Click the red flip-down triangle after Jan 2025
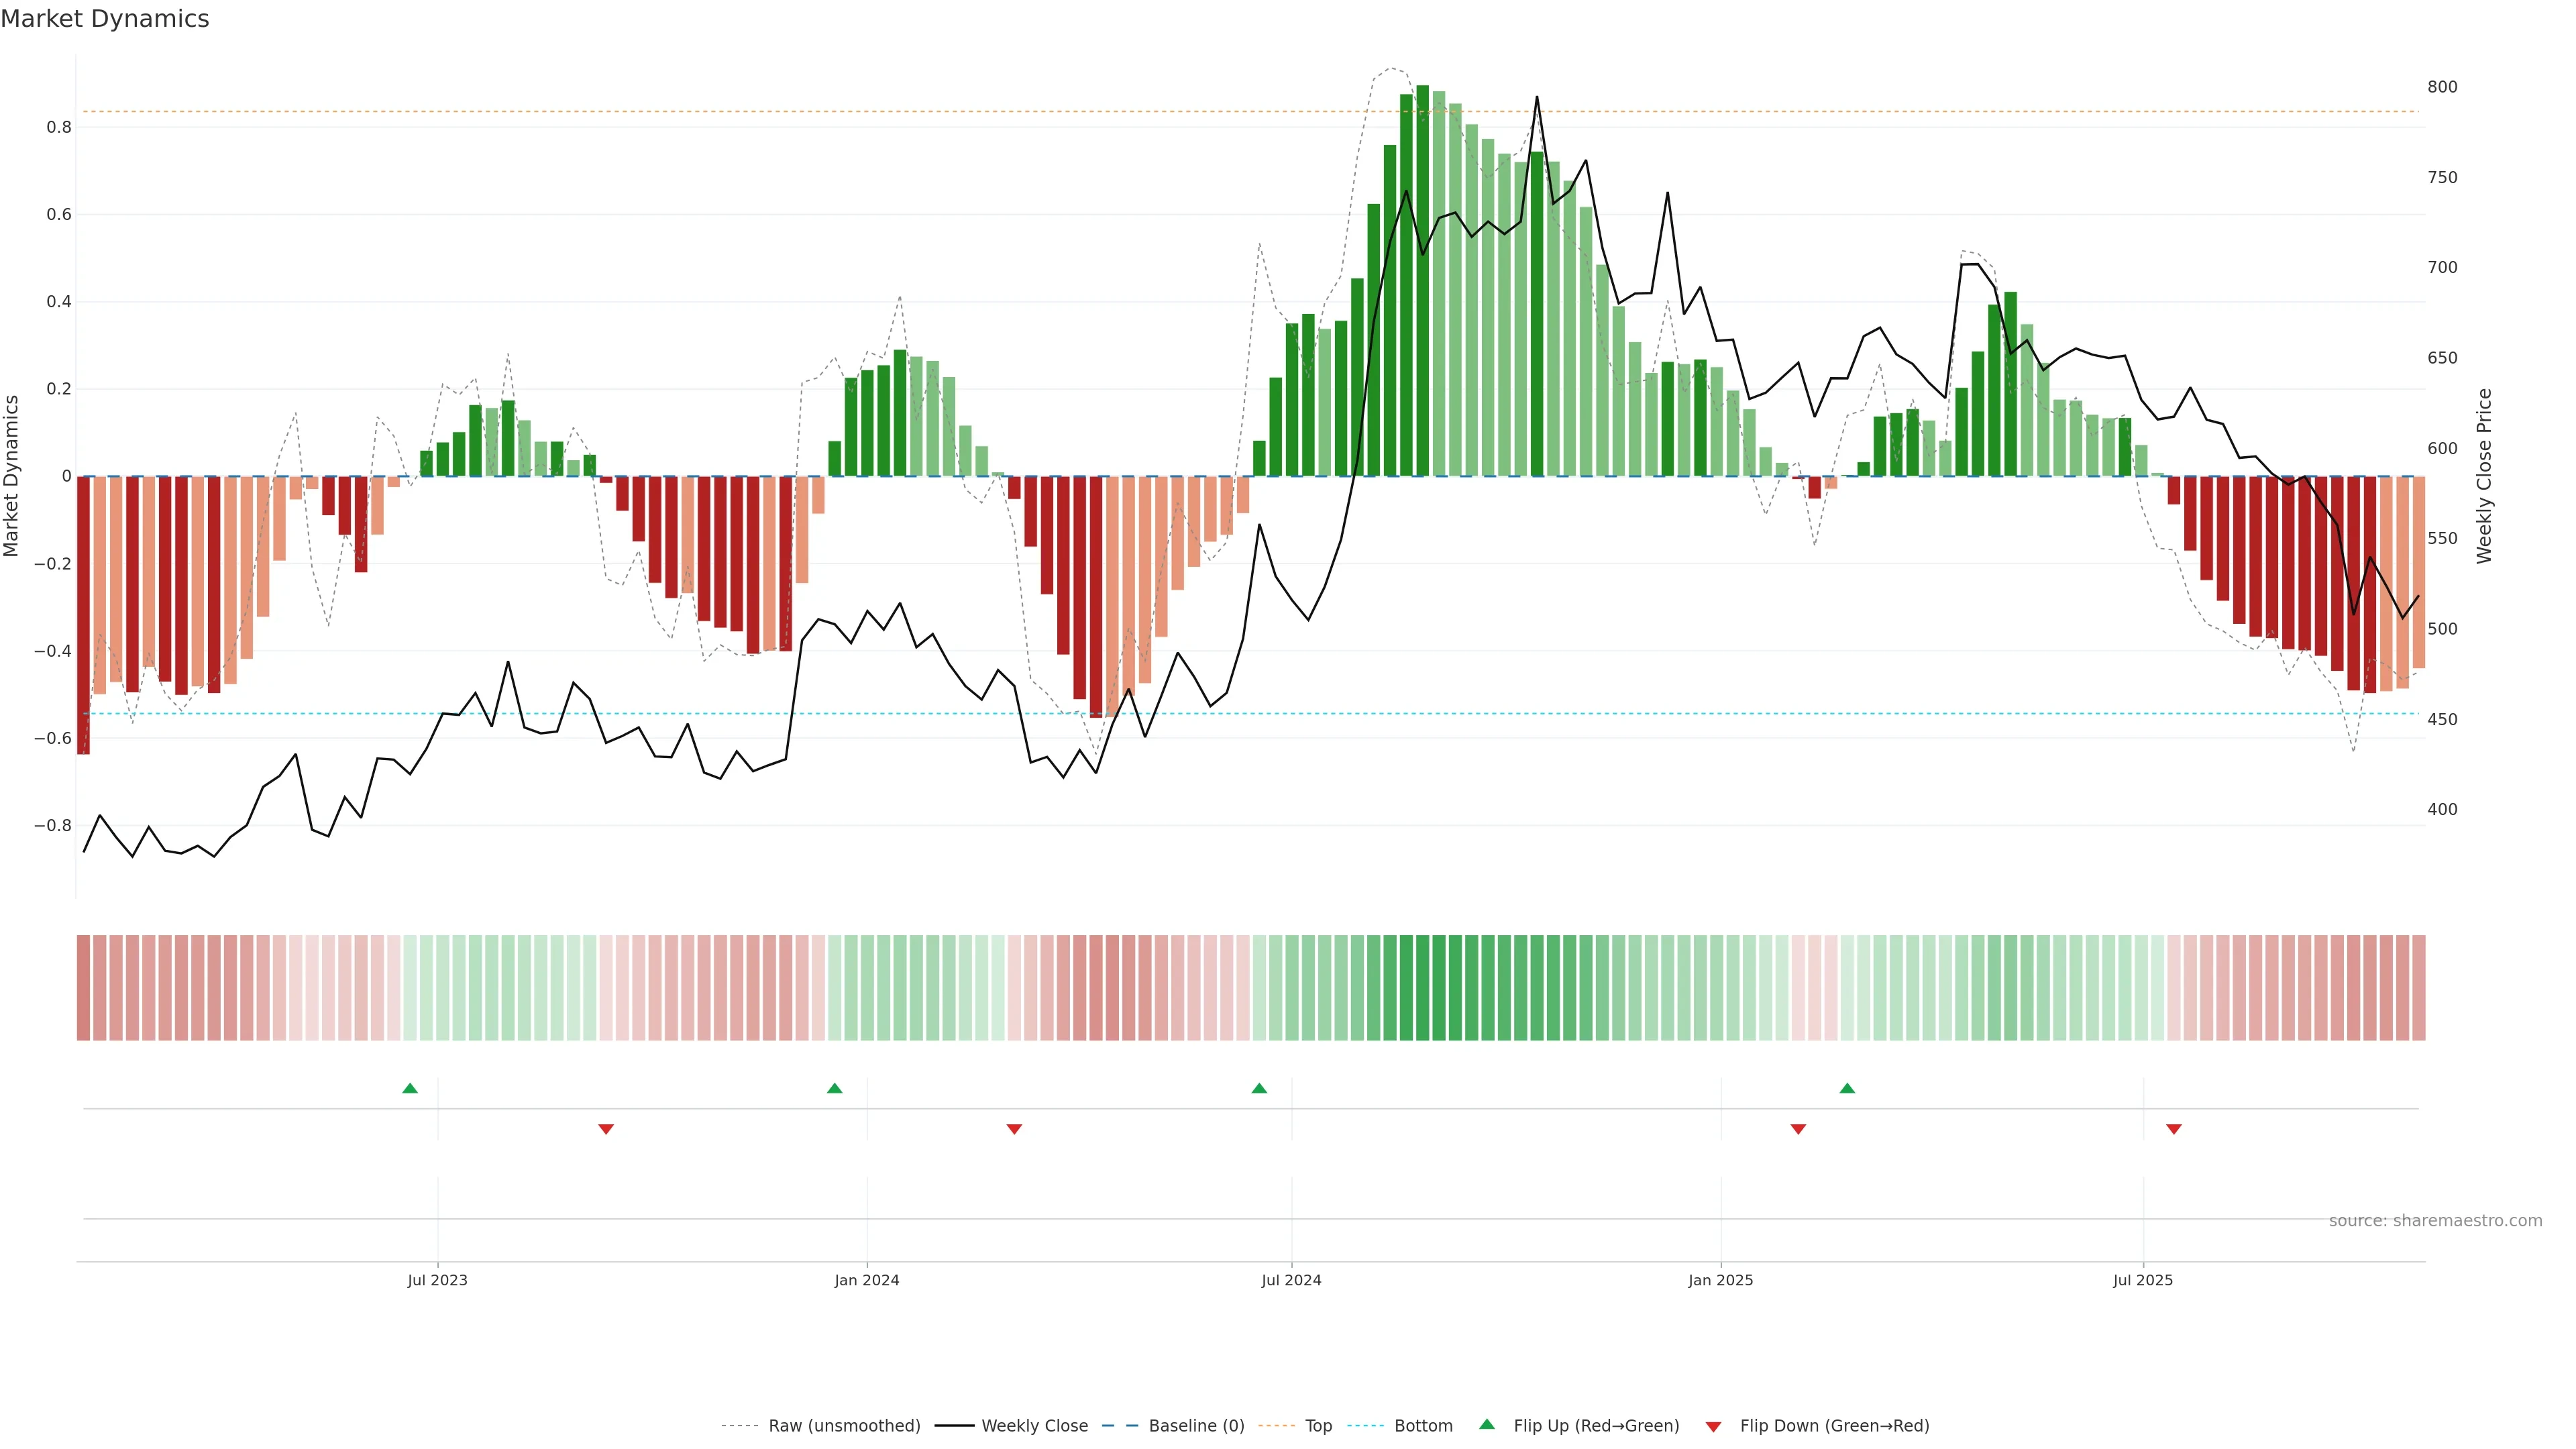2576x1449 pixels. [x=1798, y=1129]
